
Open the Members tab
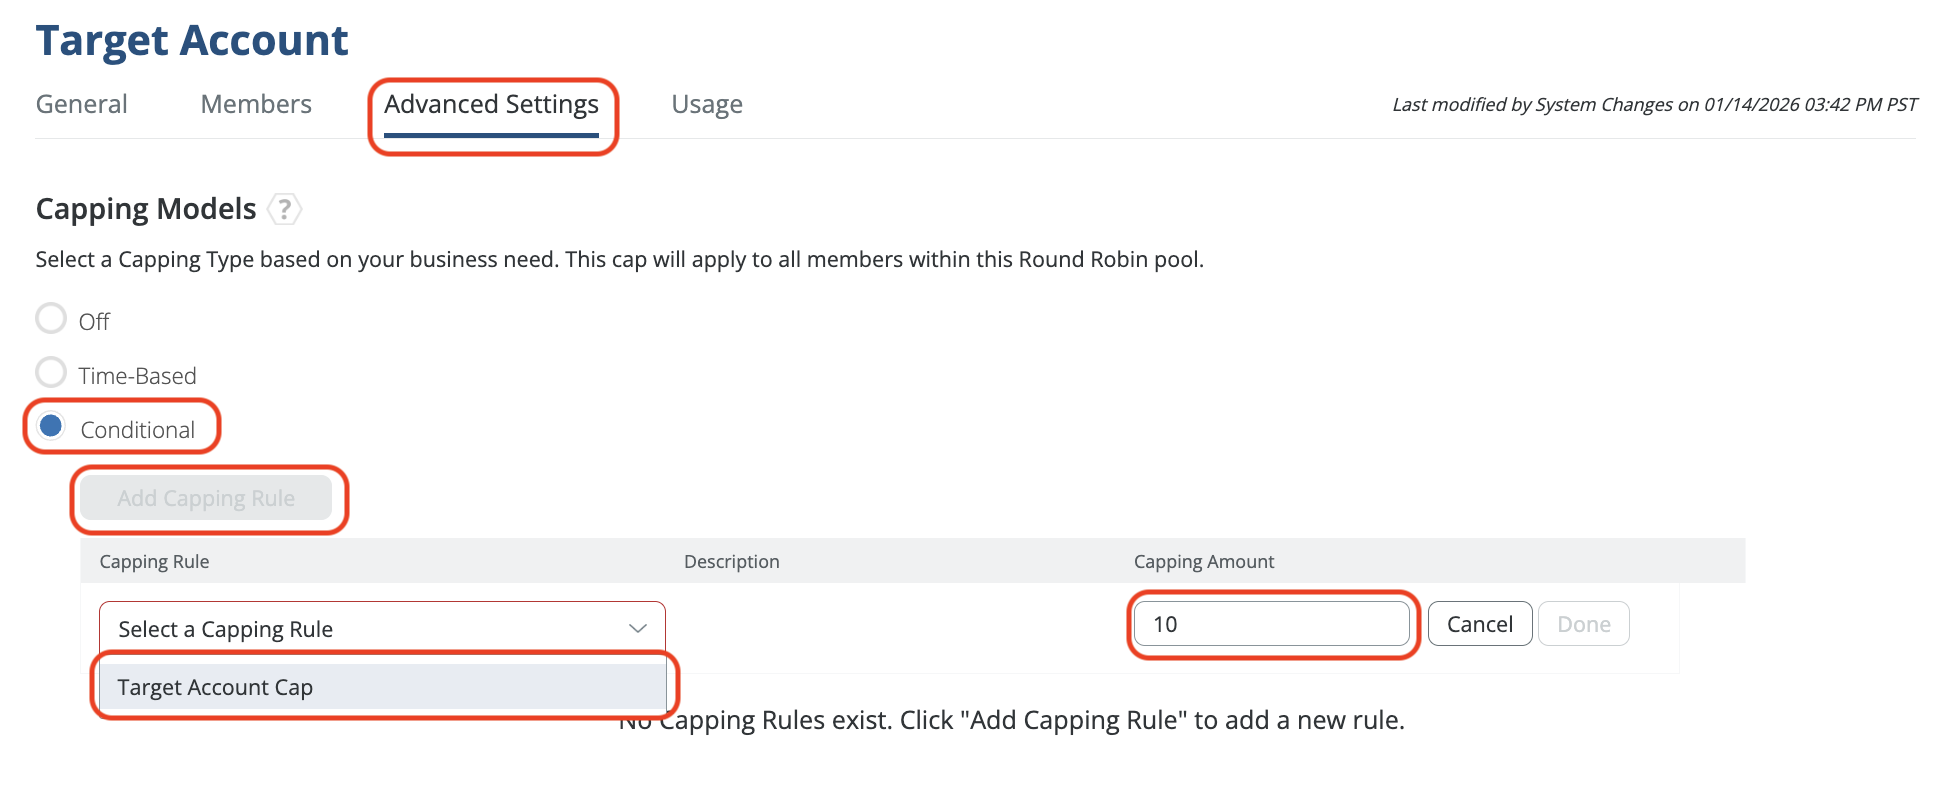click(x=256, y=104)
